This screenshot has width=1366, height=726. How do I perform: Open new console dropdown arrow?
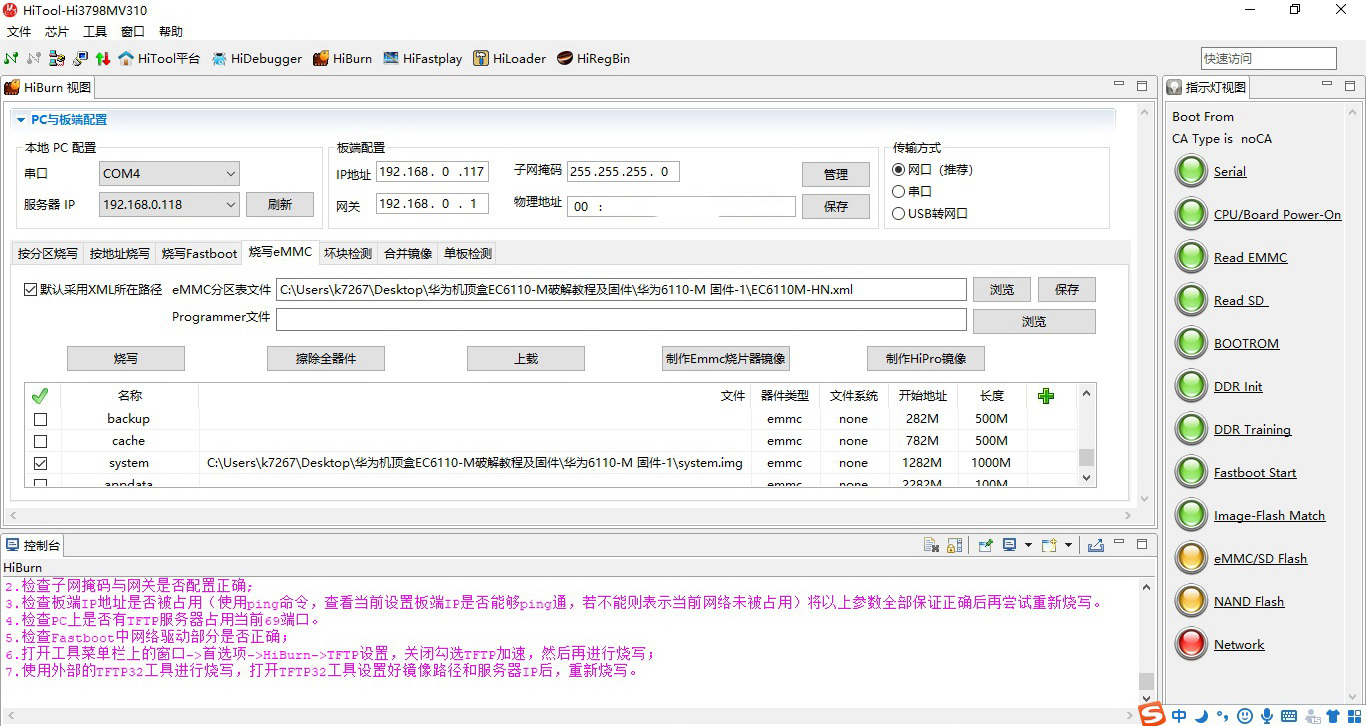(x=1068, y=545)
